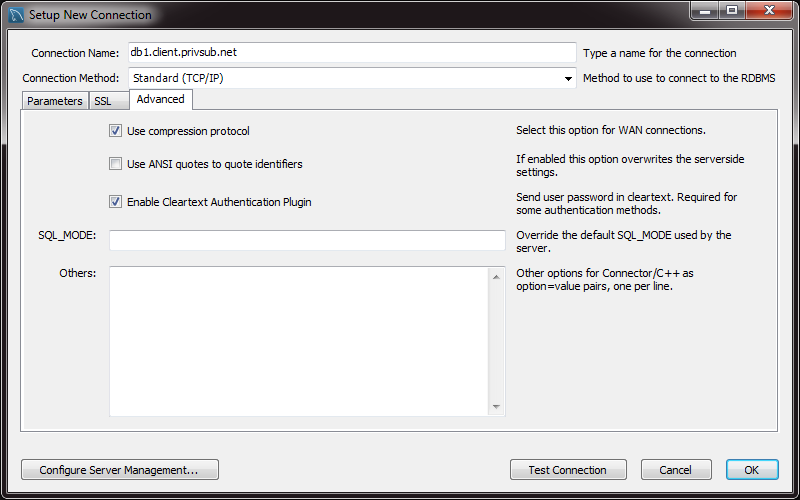
Task: Click the 'Select this option for WAN connections.' text
Action: (611, 130)
